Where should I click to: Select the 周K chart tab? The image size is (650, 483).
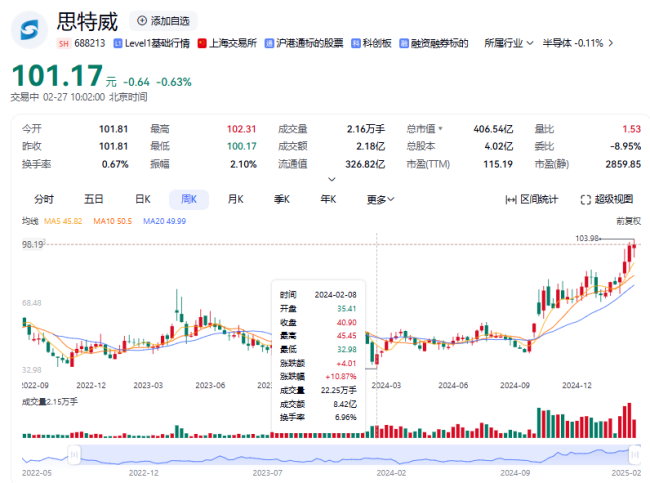click(x=189, y=199)
